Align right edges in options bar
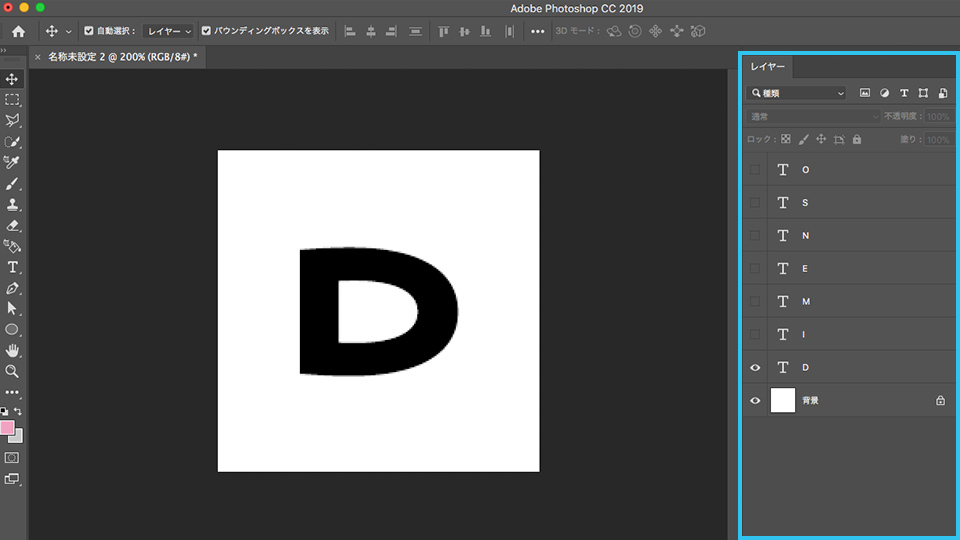Screen dimensions: 960x540 [x=391, y=31]
